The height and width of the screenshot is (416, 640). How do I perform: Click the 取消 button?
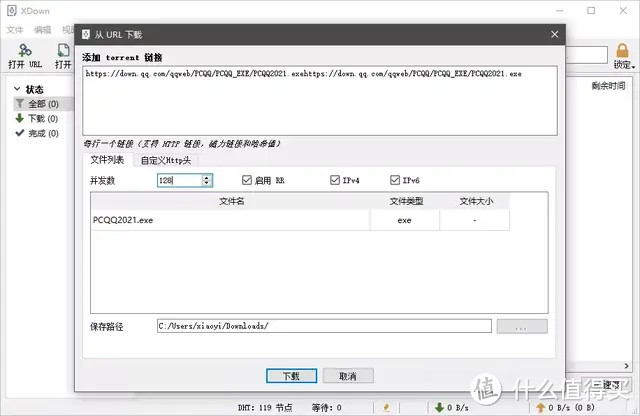(348, 376)
